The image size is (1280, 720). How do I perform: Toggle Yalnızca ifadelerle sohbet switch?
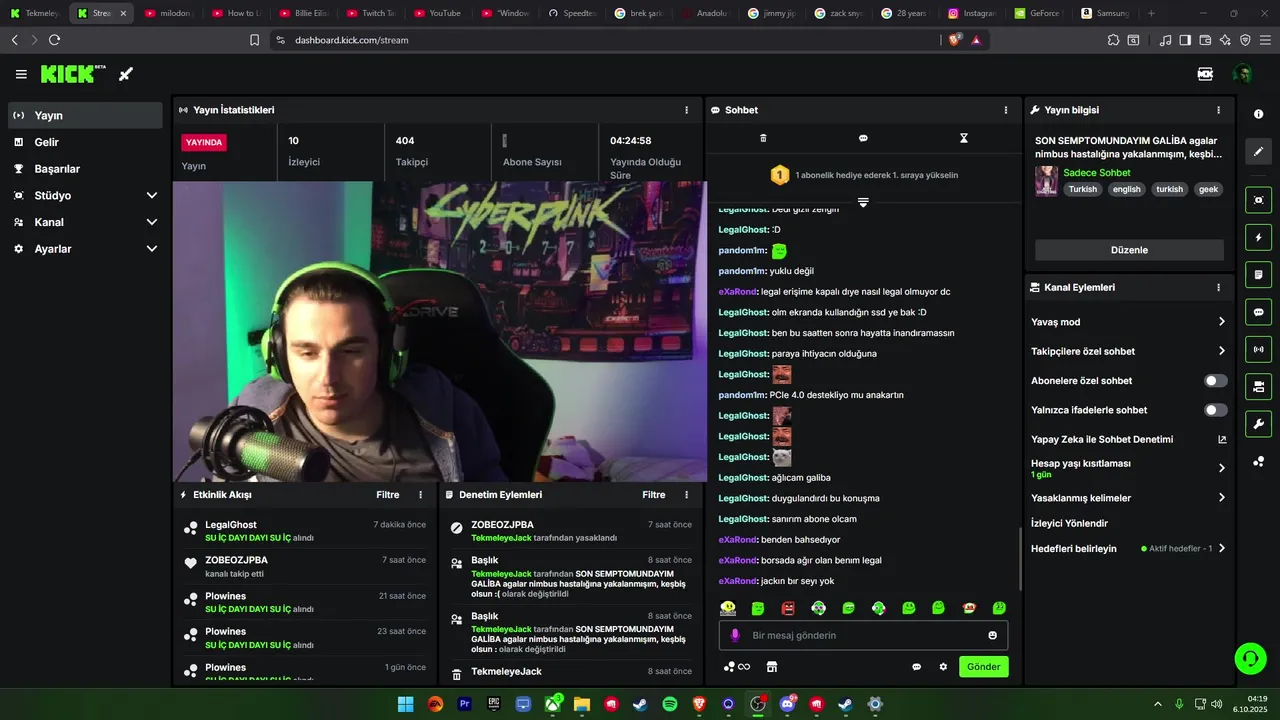click(x=1216, y=410)
